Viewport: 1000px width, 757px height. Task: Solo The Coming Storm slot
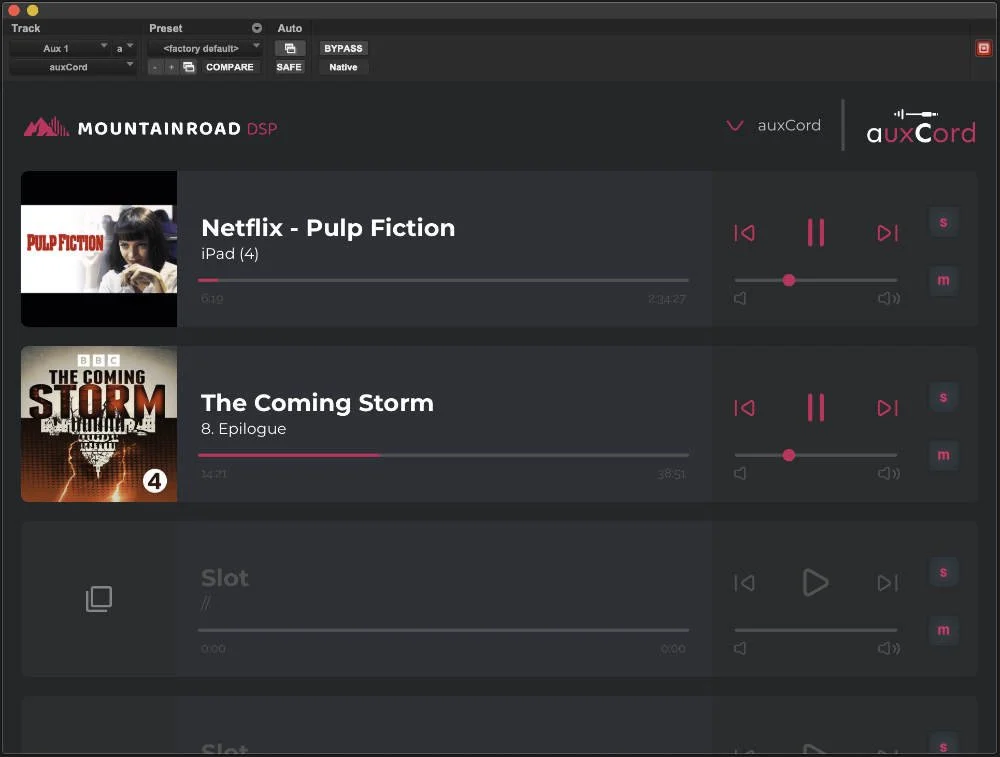click(943, 397)
